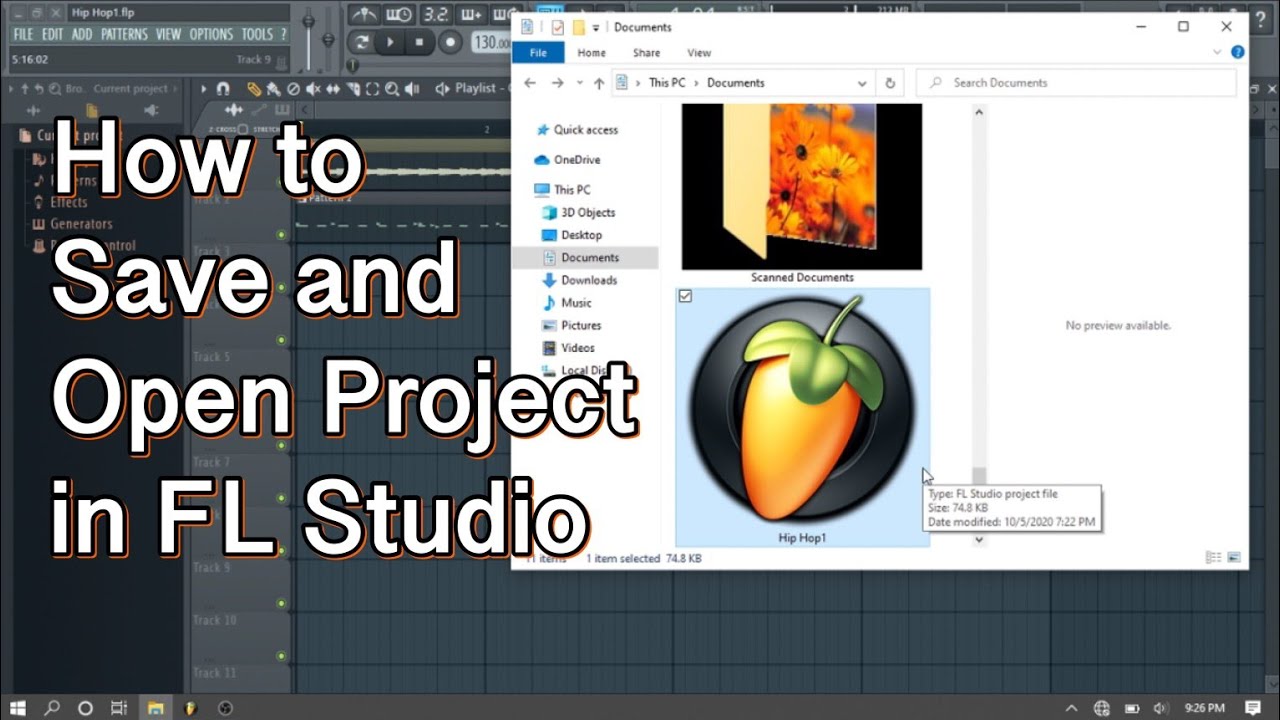This screenshot has height=720, width=1280.
Task: Toggle the 3.2. countdown before recording
Action: (x=435, y=14)
